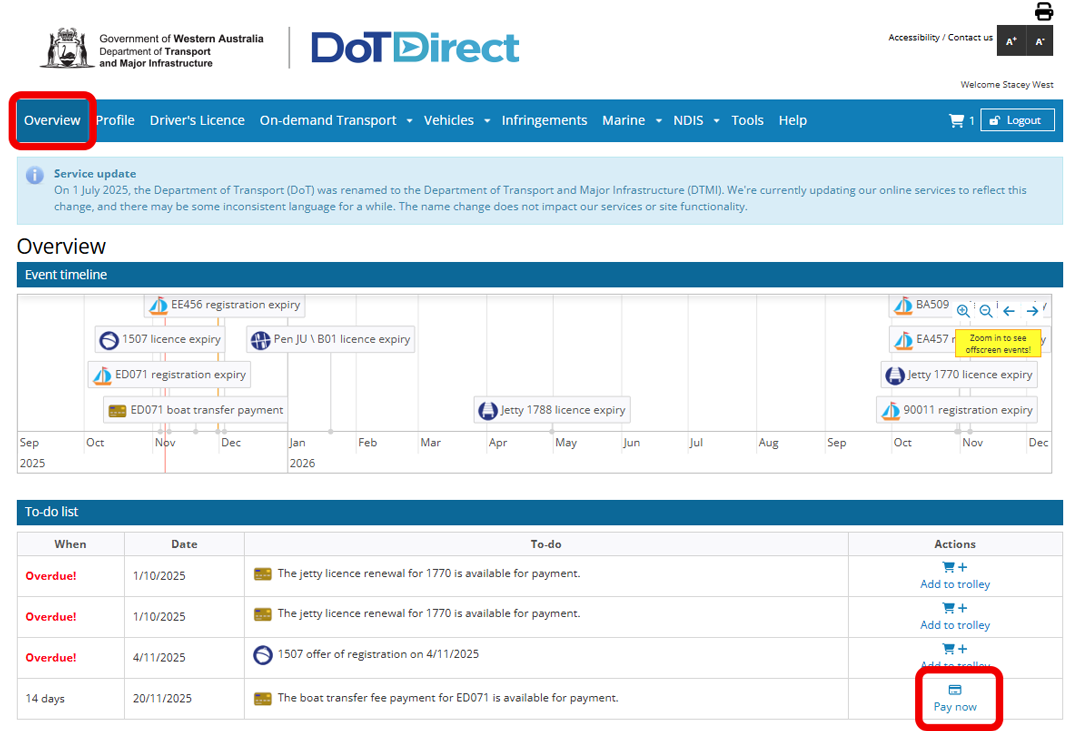Click Government of Western Australia crest
Viewport: 1080px width, 731px height.
pyautogui.click(x=67, y=48)
